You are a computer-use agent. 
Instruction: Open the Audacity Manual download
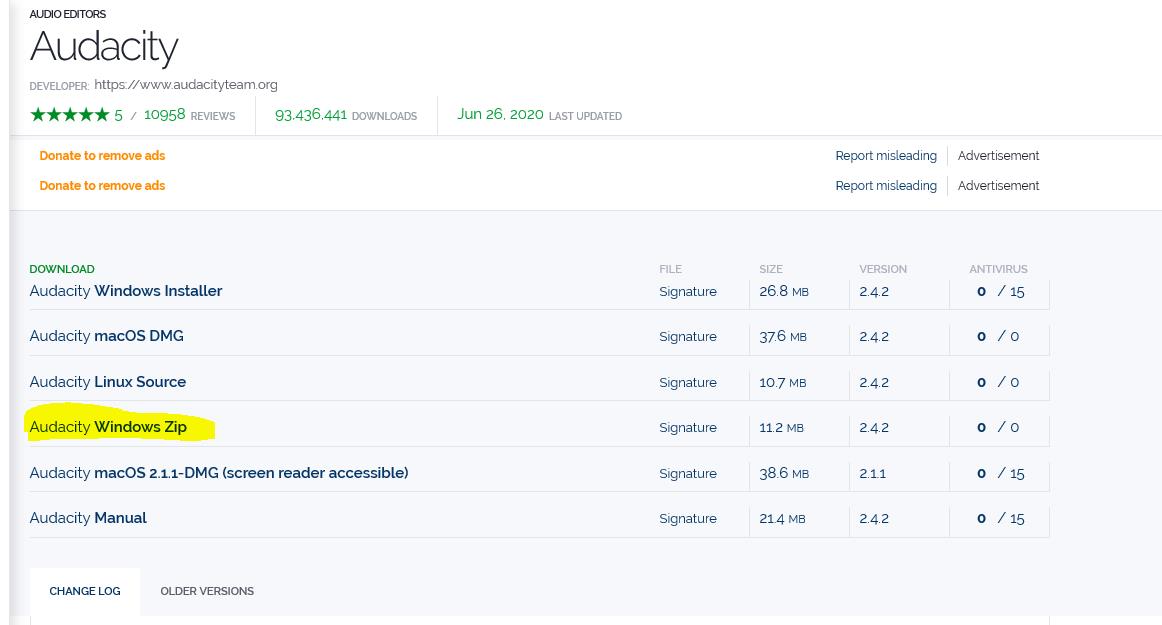88,518
